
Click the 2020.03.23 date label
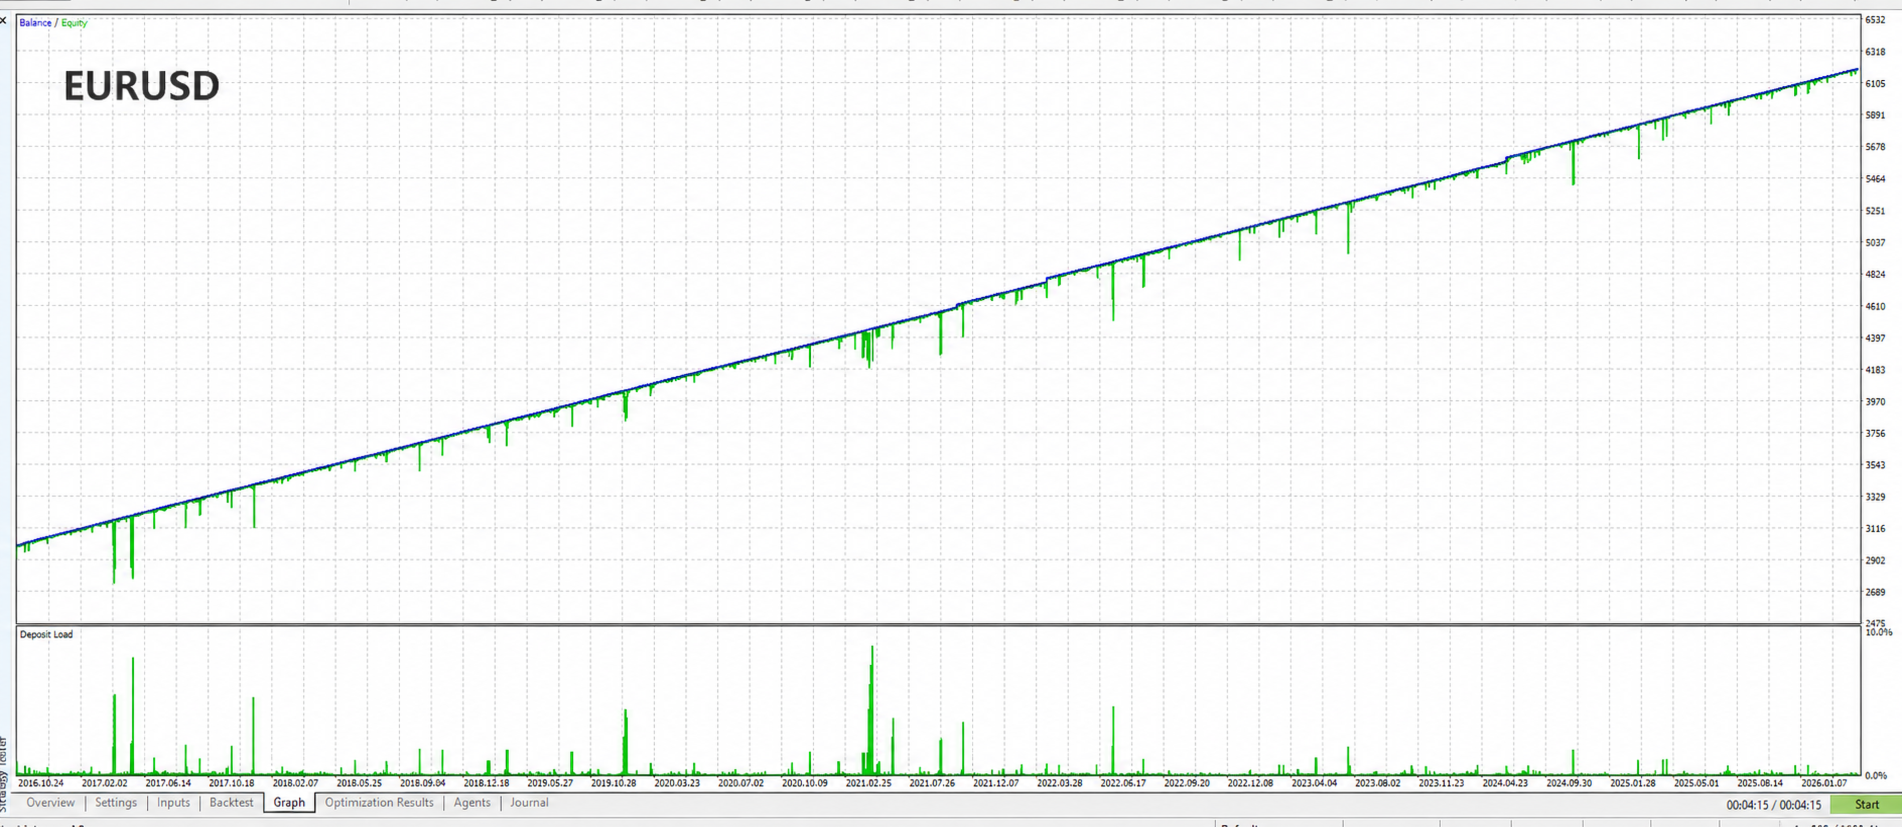tap(677, 784)
